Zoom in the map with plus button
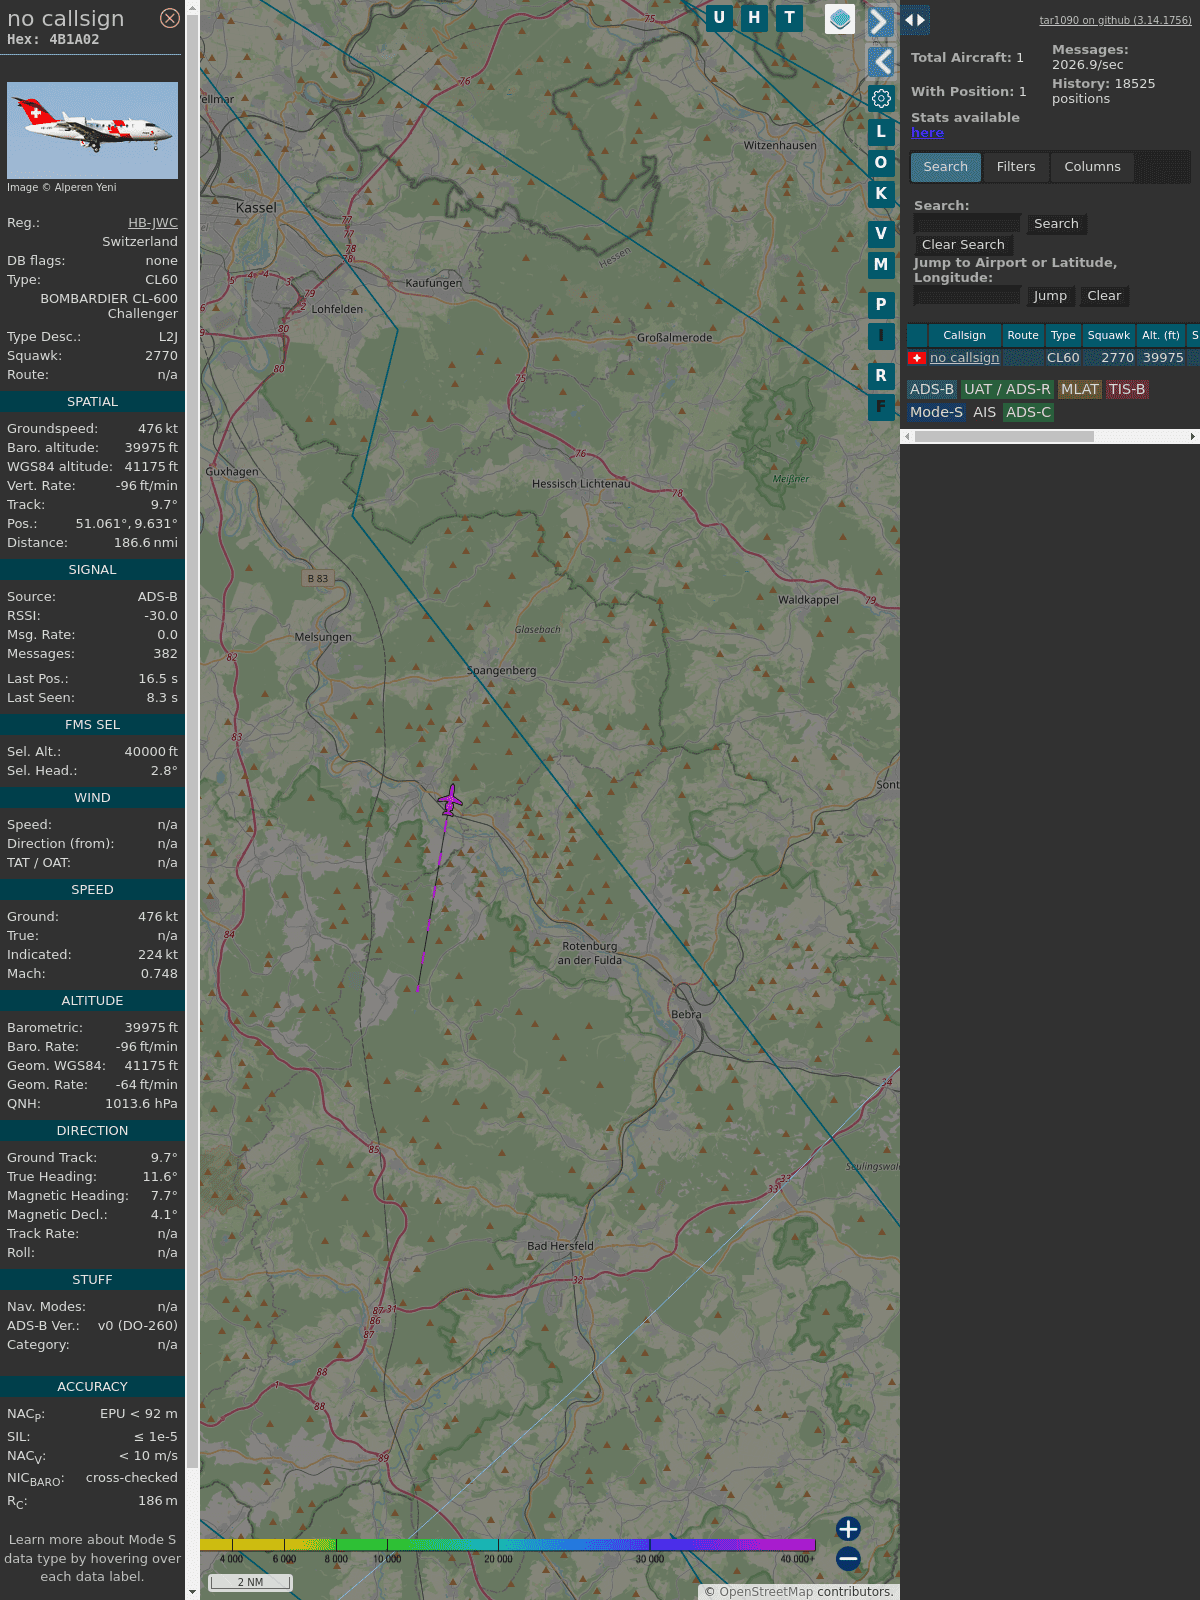Viewport: 1200px width, 1600px height. 848,1529
